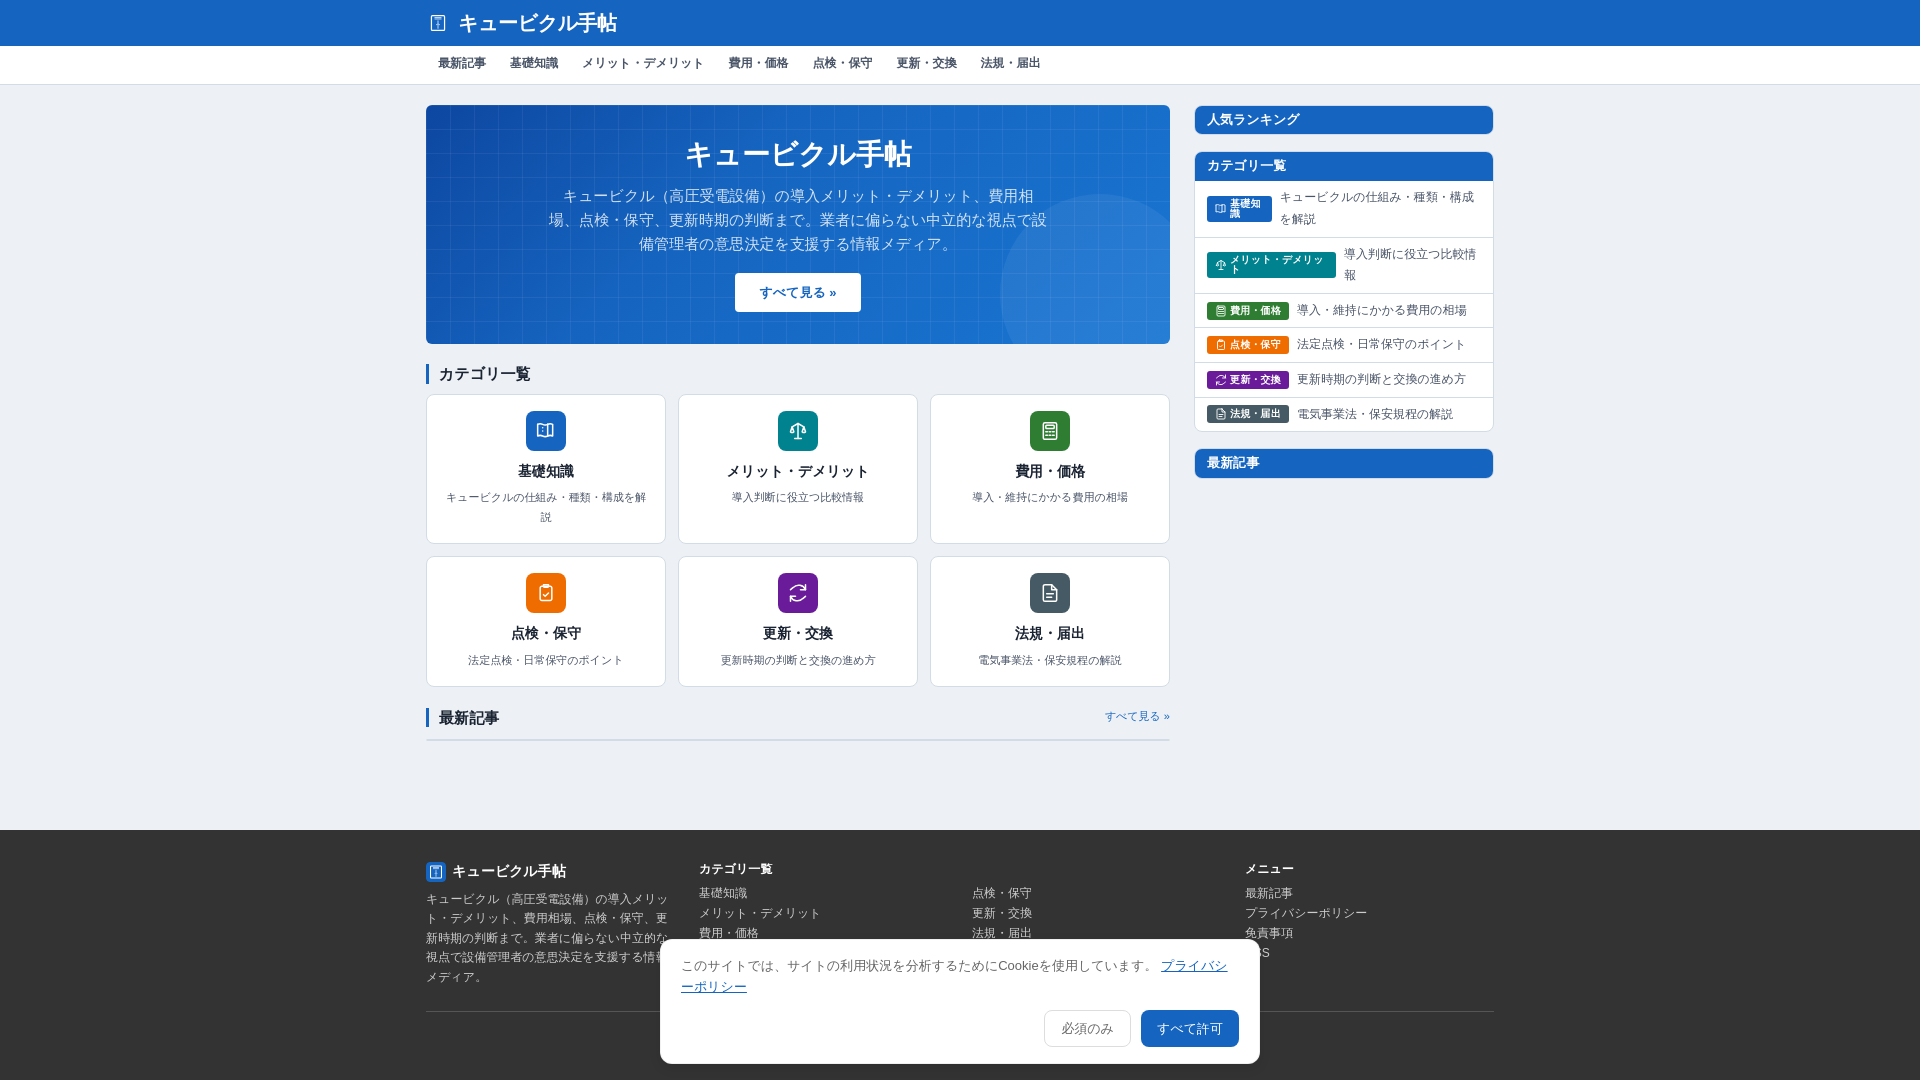The width and height of the screenshot is (1920, 1080).
Task: Click the メリット・デメリット scale icon
Action: point(798,431)
